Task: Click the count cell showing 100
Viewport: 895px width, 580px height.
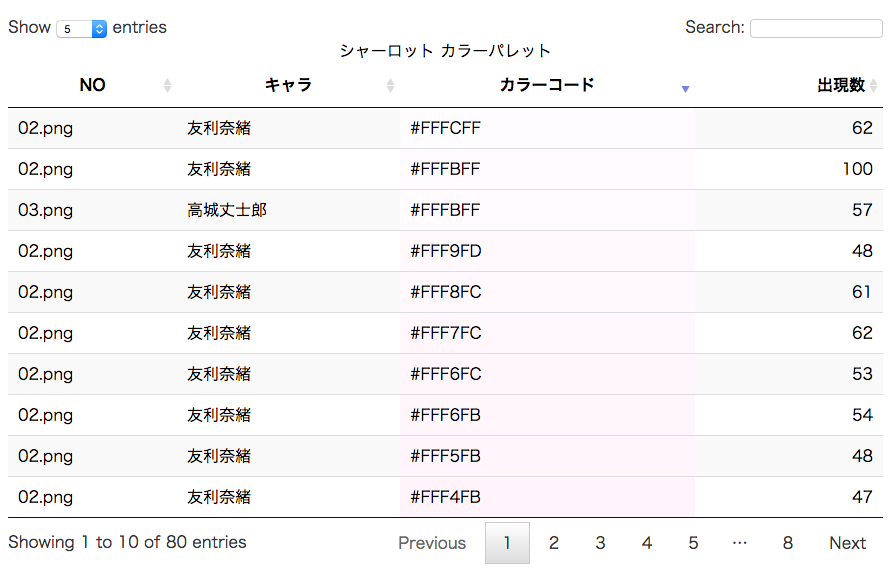Action: (857, 169)
